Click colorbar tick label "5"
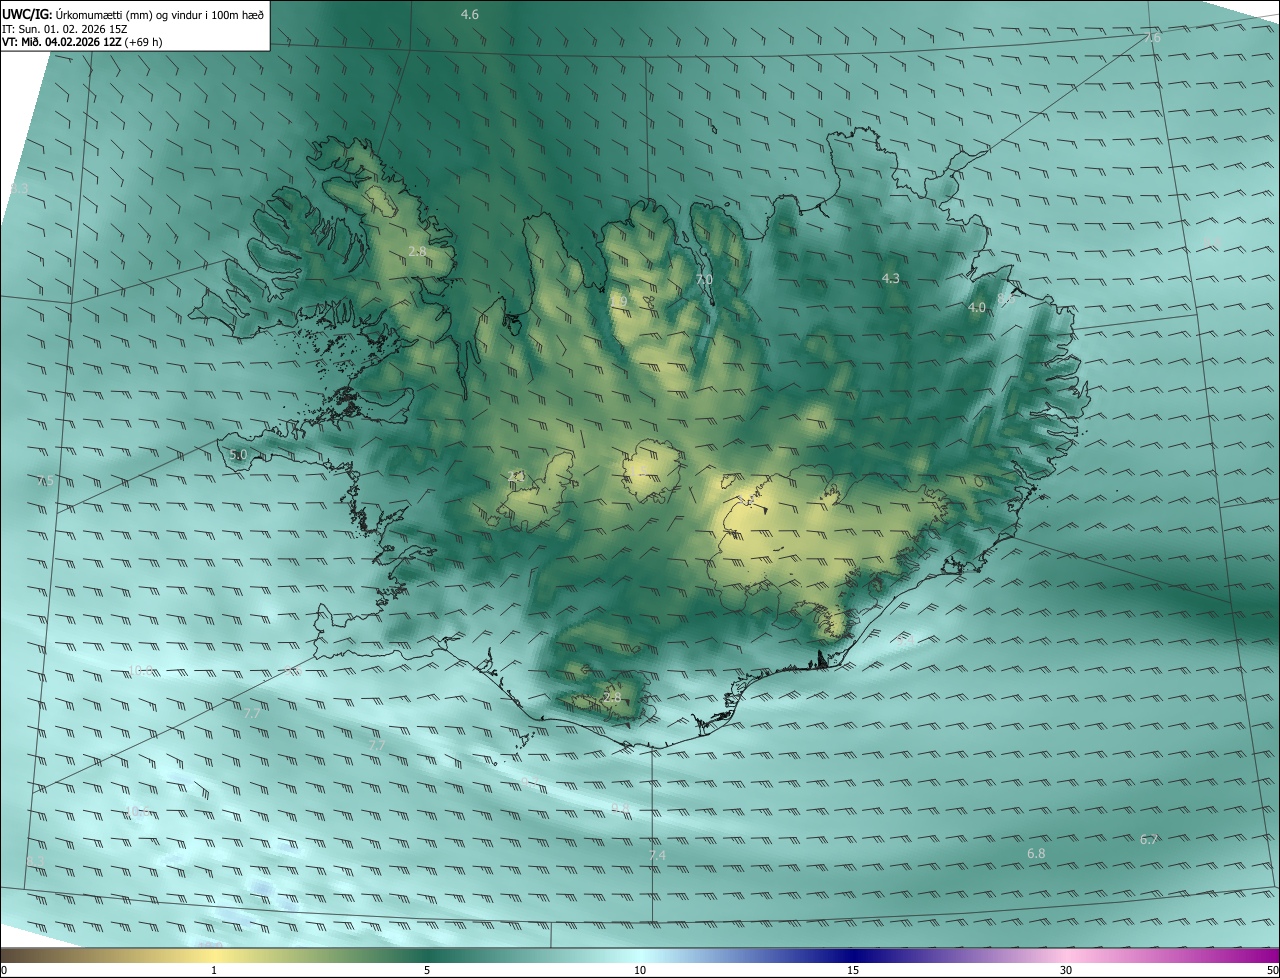 [x=427, y=971]
